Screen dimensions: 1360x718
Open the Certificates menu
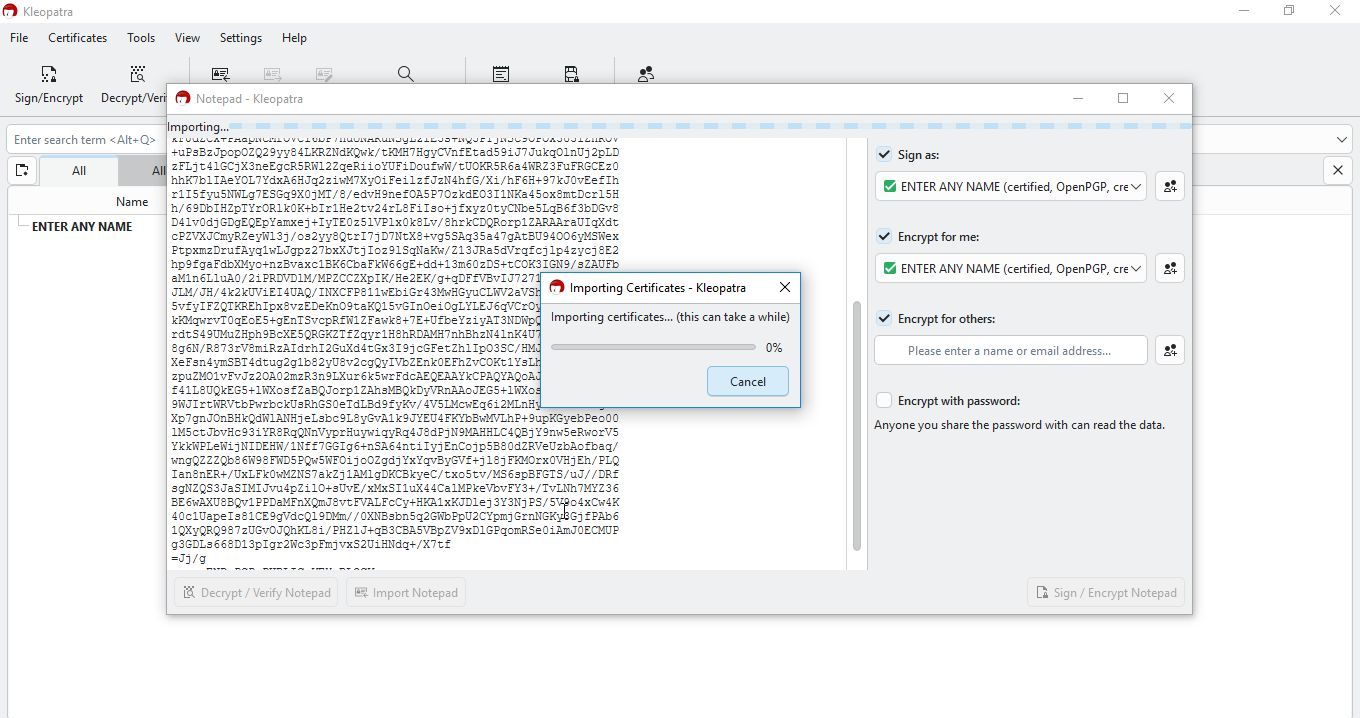77,38
